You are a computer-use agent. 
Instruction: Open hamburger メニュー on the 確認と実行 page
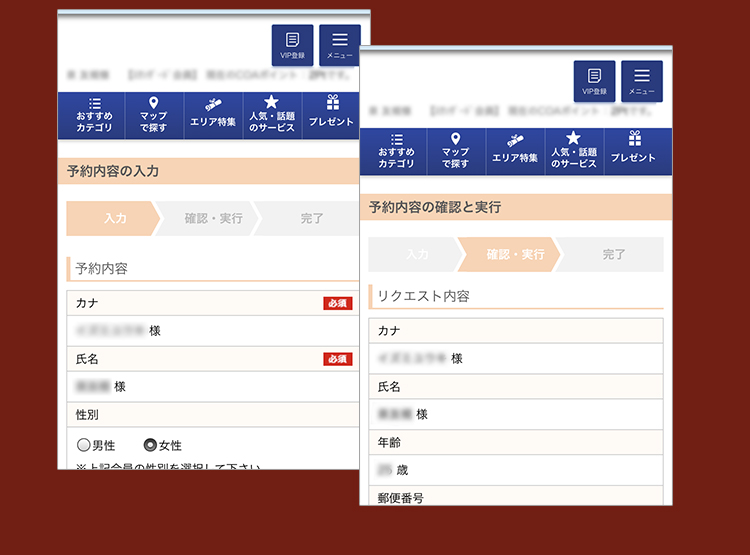(642, 81)
